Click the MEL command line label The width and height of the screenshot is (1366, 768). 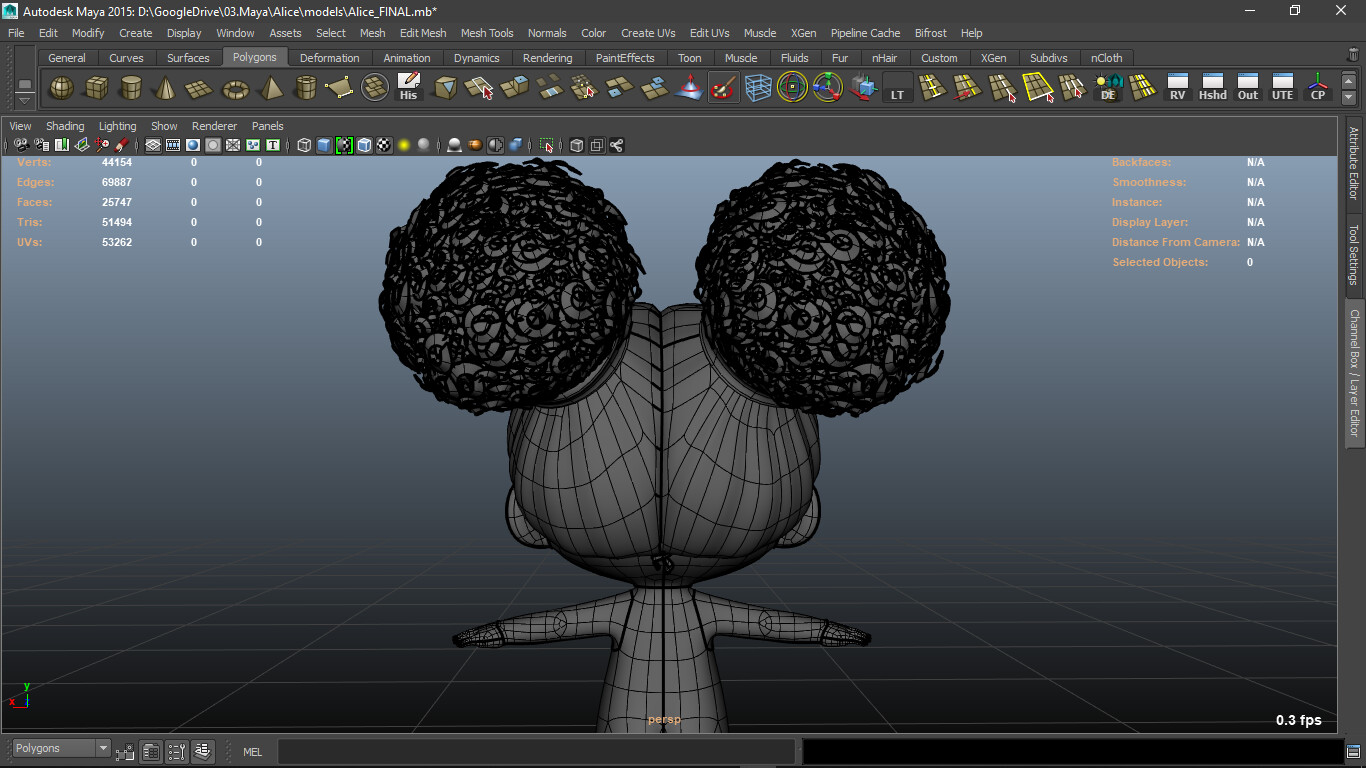pos(253,752)
